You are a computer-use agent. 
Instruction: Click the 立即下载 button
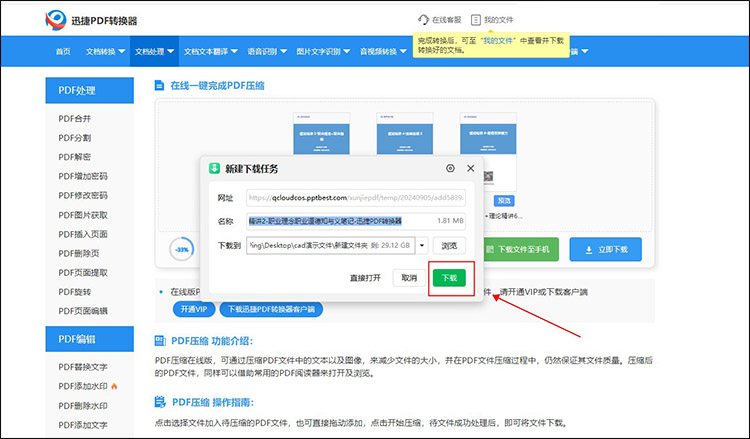tap(606, 249)
